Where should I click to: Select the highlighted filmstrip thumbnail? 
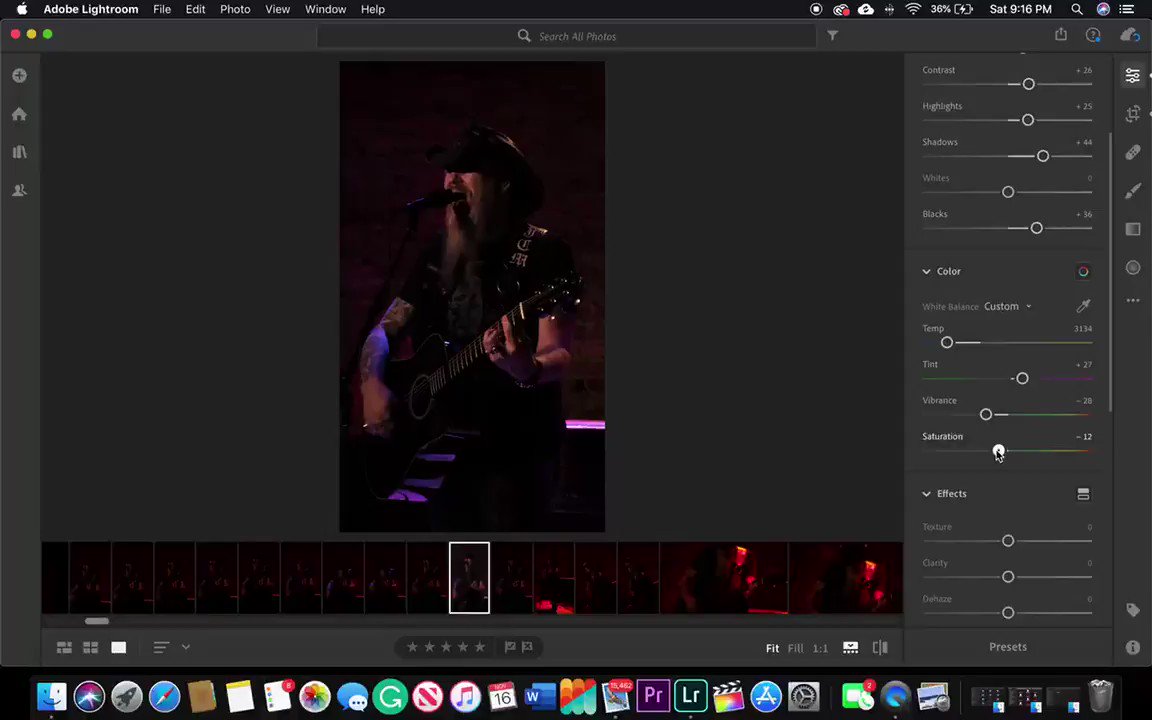coord(469,577)
